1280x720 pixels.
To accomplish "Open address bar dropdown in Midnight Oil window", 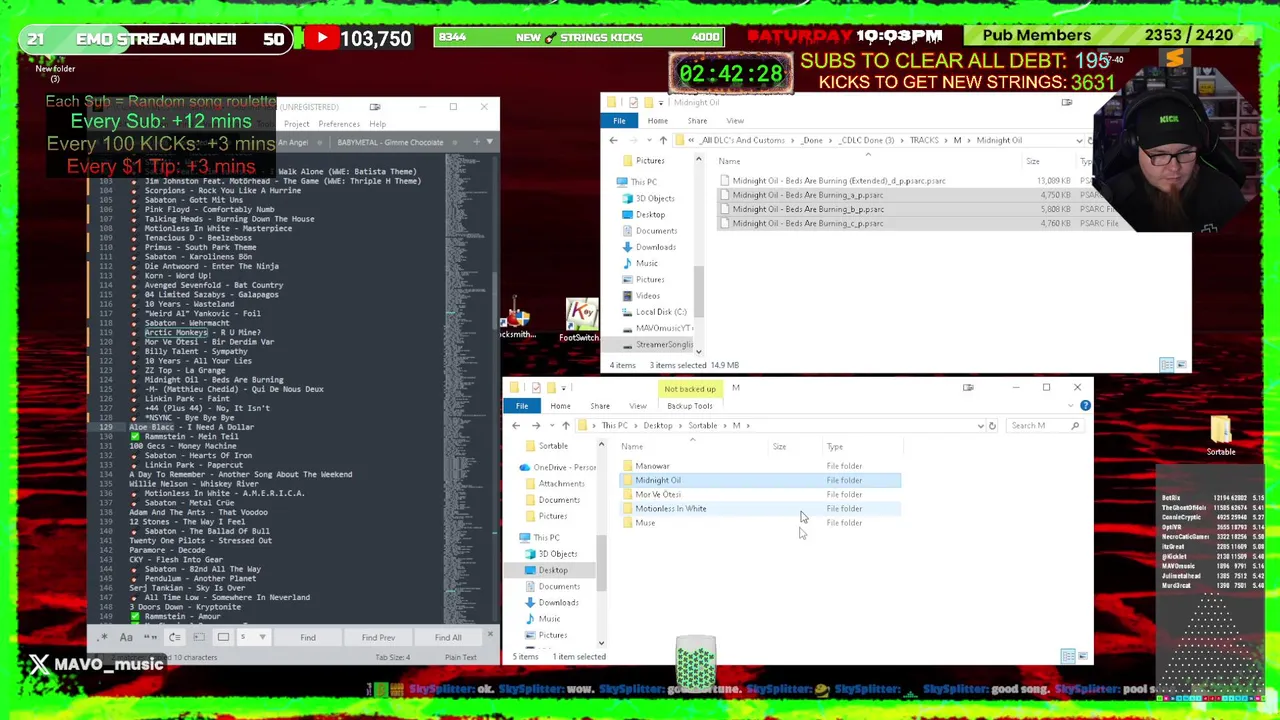I will click(1078, 140).
